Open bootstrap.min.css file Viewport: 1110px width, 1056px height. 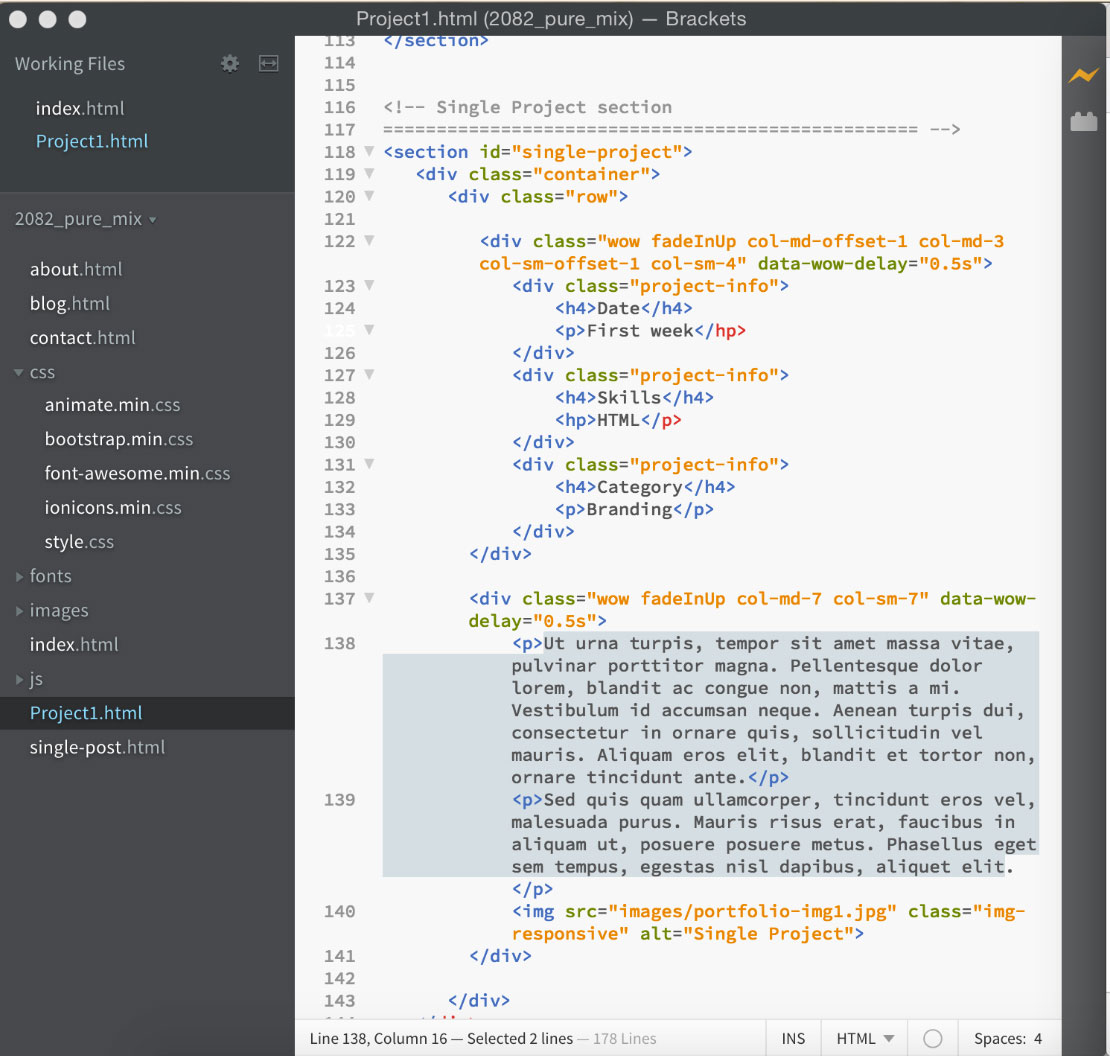point(118,439)
